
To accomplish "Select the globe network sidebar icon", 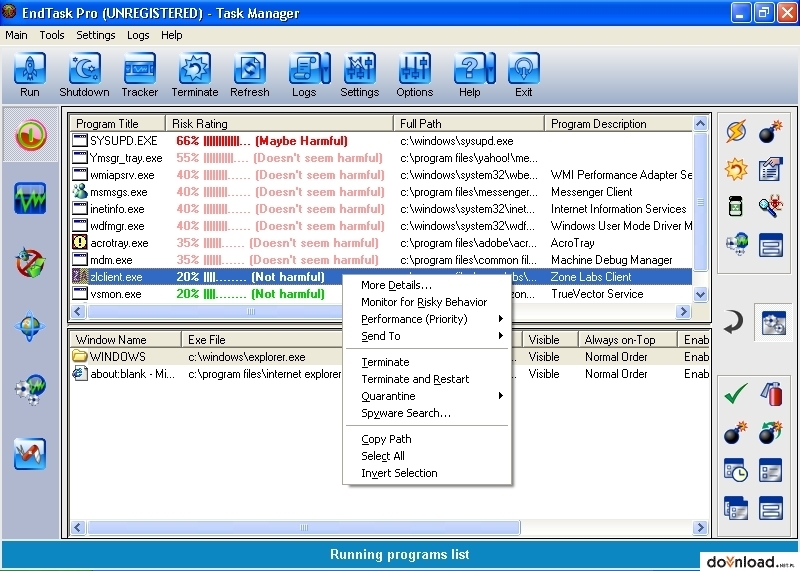I will 30,326.
